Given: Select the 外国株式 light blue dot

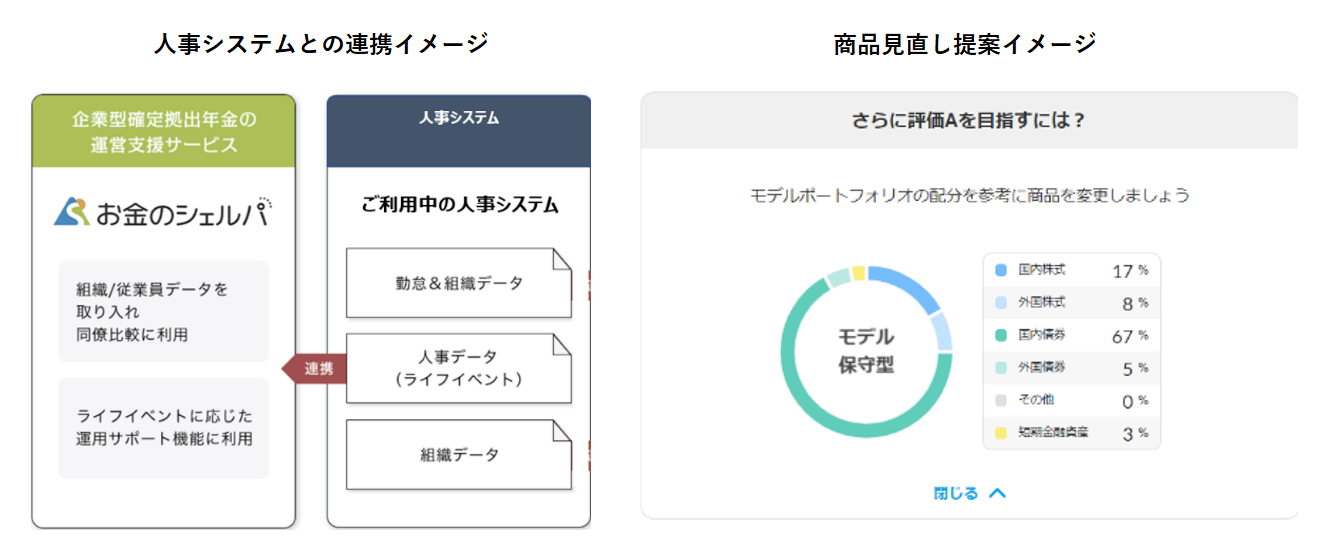Looking at the screenshot, I should click(1000, 303).
